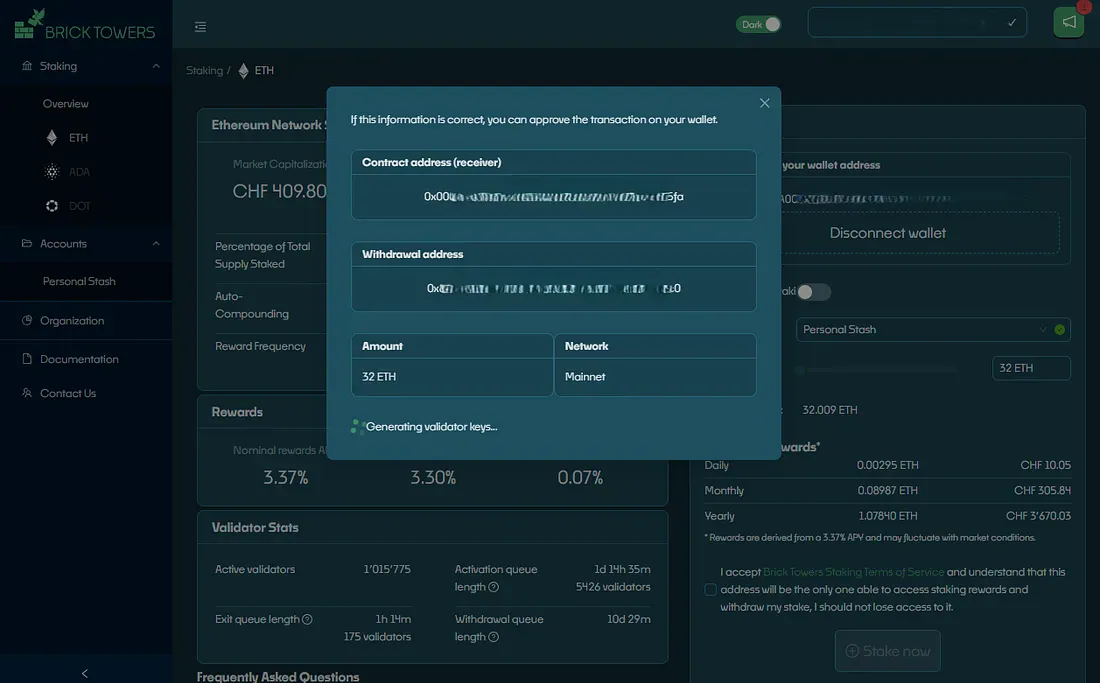Open the Documentation menu item
This screenshot has height=683, width=1100.
point(79,359)
